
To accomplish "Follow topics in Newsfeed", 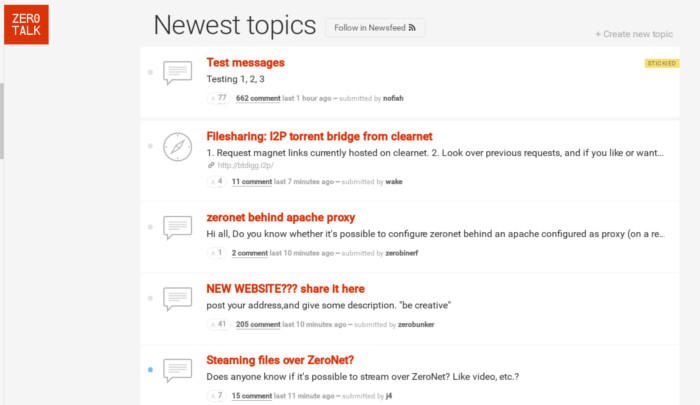I will [375, 27].
